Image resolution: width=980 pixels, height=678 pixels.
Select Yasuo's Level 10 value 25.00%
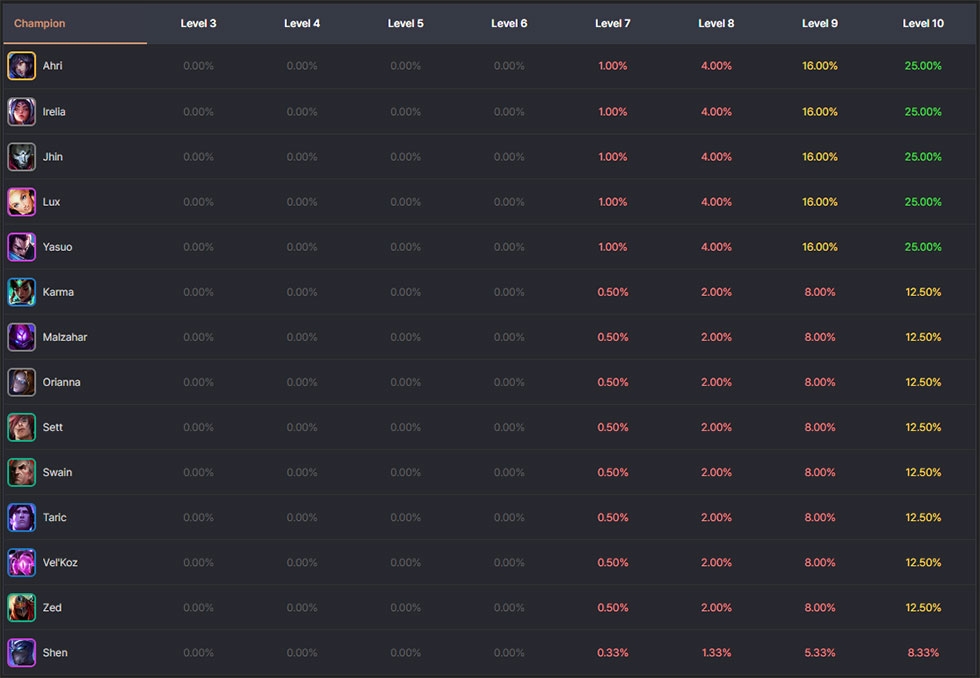(923, 247)
